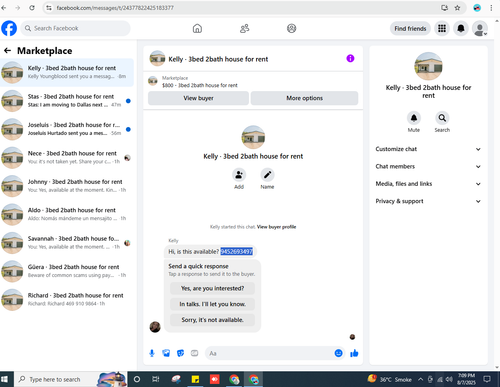The width and height of the screenshot is (500, 387).
Task: Click the Windows Type here to search box
Action: (70, 379)
